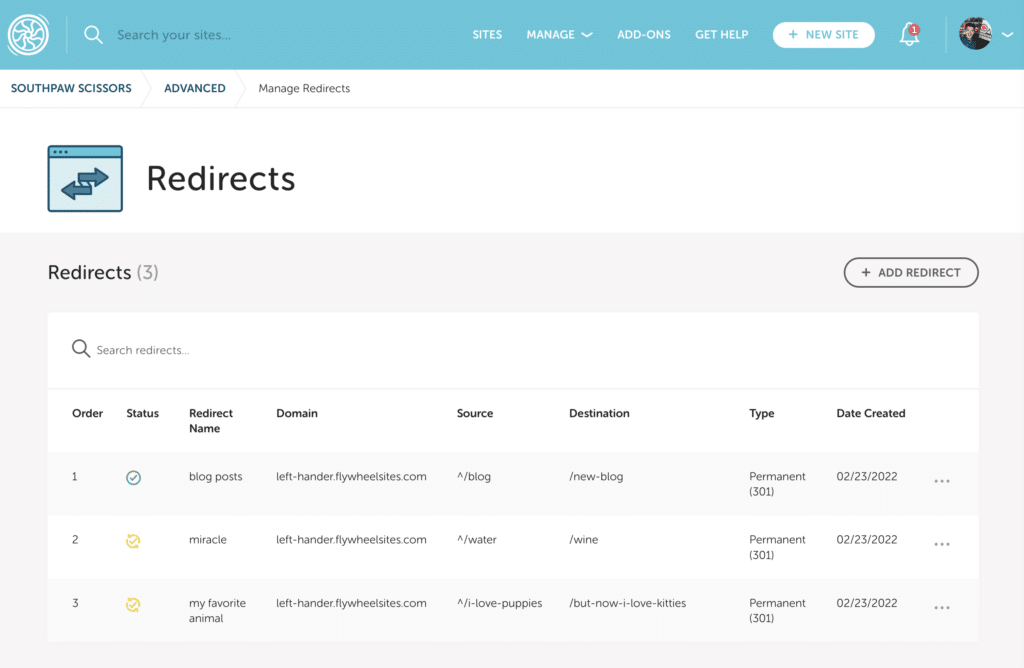Open the ADD-ONS menu item
Image resolution: width=1024 pixels, height=668 pixels.
point(643,34)
